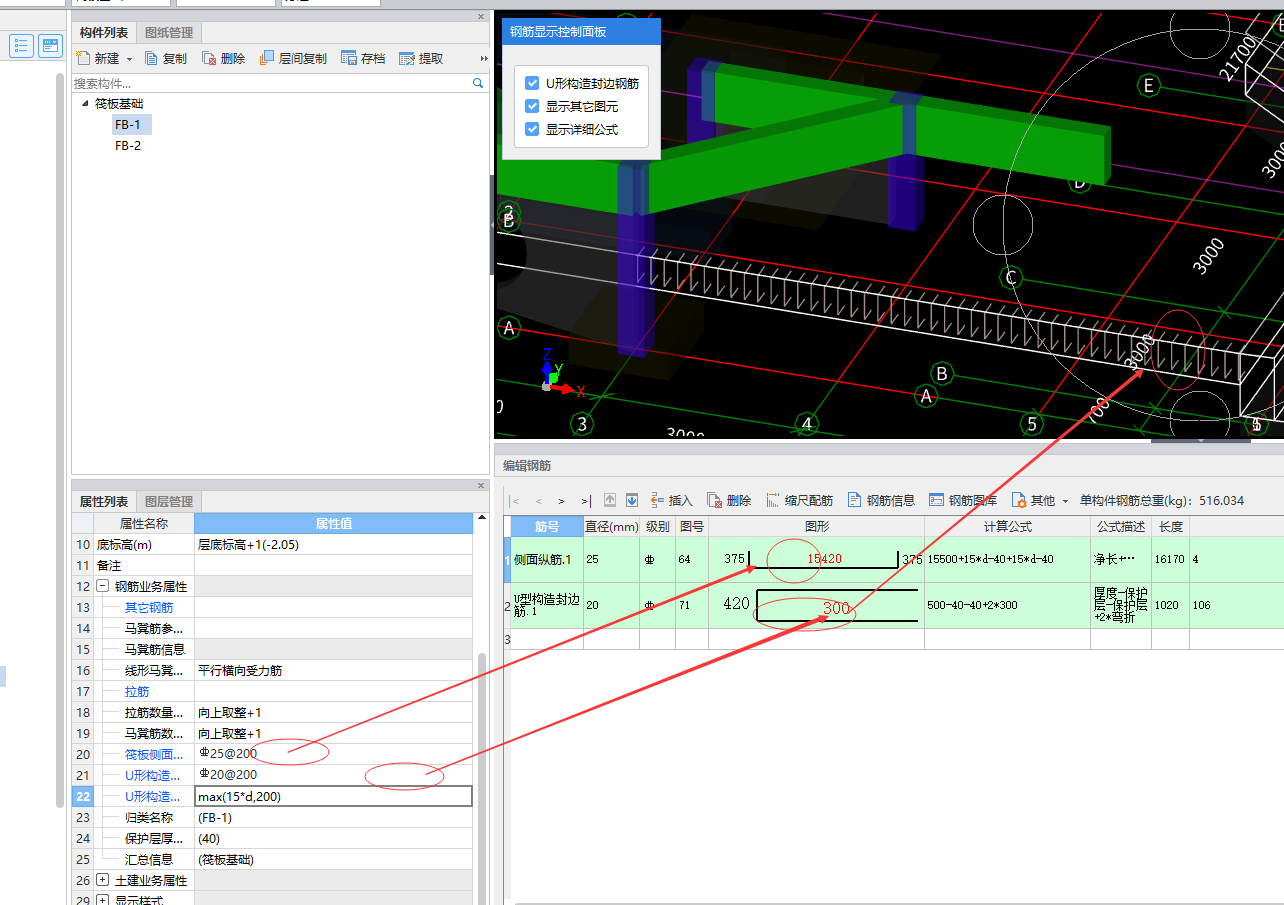Click the search magnifier in component search

point(478,84)
